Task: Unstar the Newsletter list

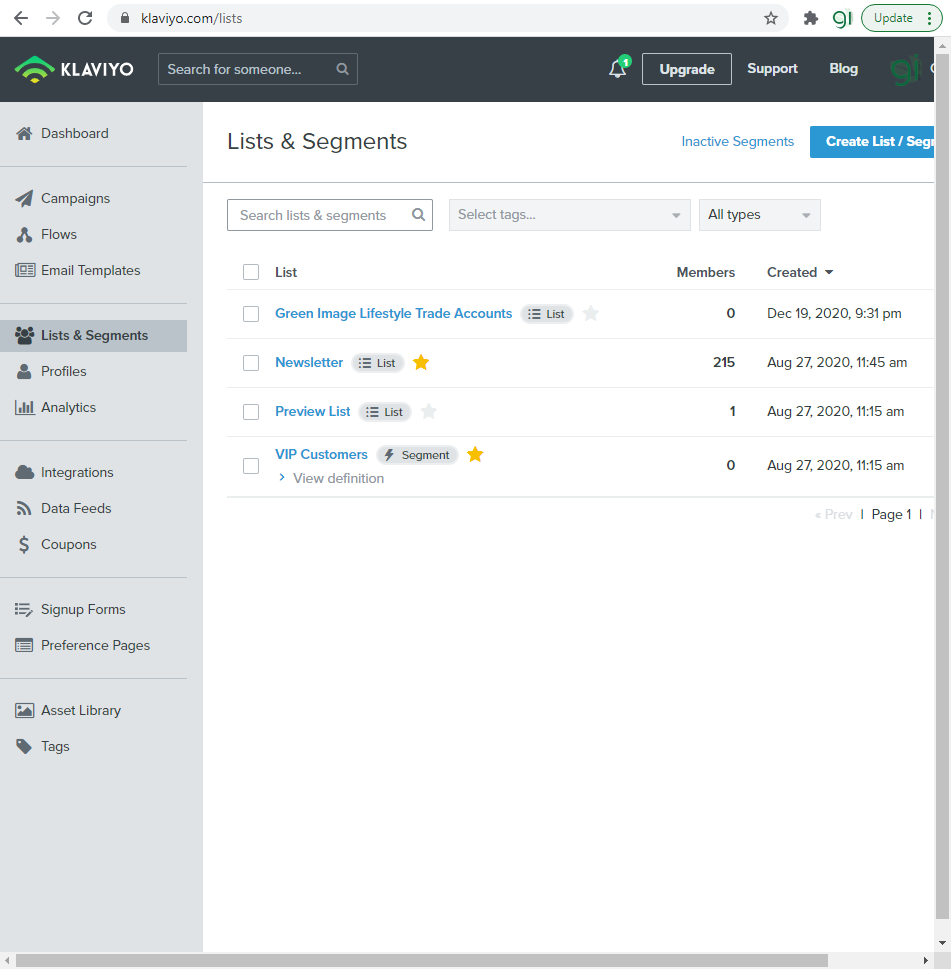Action: click(421, 362)
